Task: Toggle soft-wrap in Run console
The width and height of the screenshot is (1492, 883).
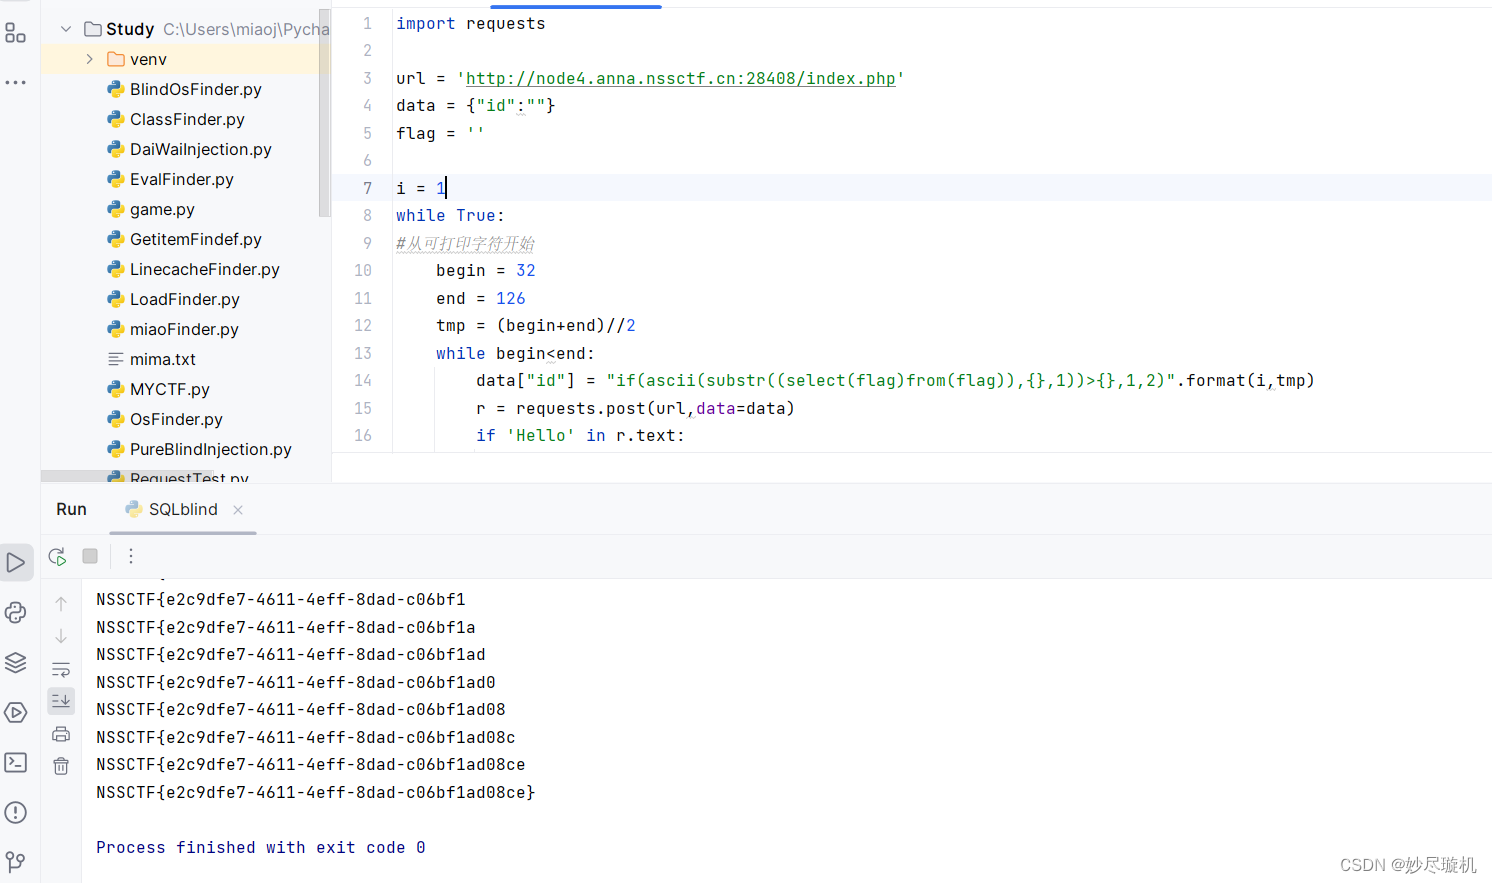Action: click(61, 669)
